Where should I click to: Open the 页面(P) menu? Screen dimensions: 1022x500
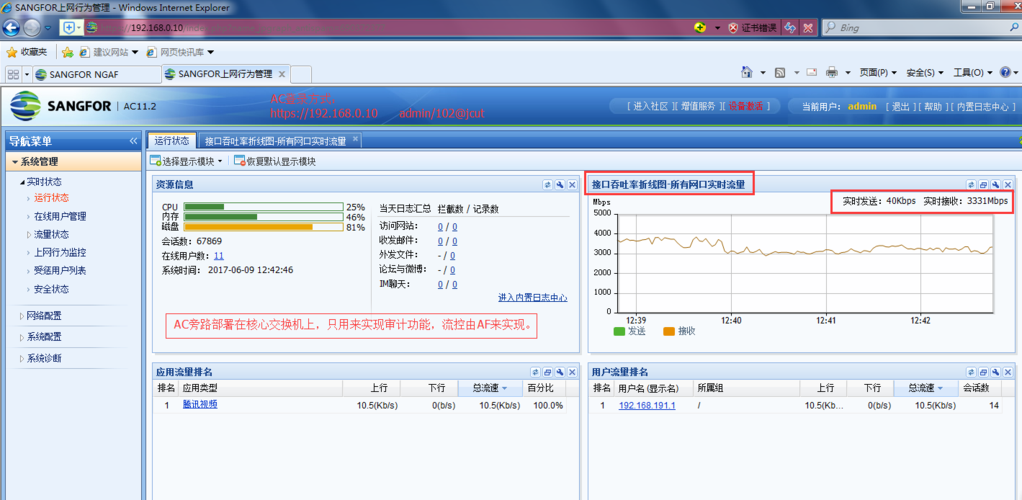(x=878, y=72)
